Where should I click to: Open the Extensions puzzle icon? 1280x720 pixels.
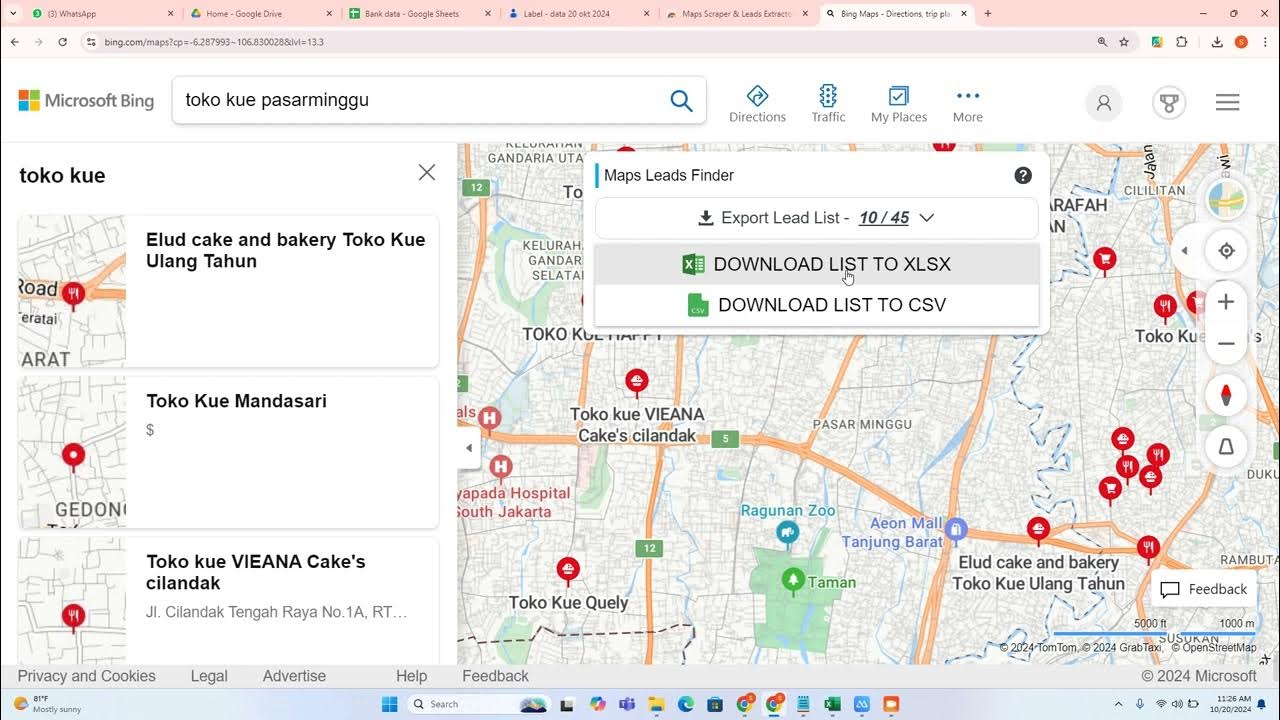click(1181, 42)
